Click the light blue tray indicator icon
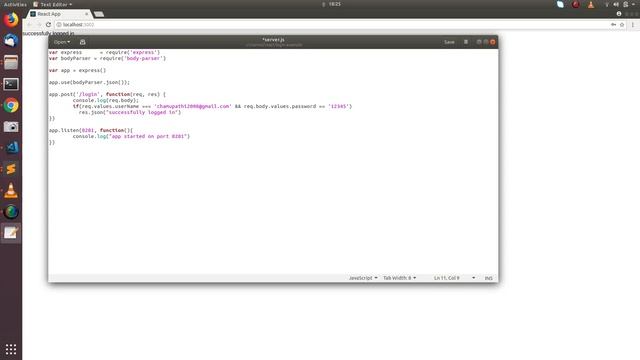The width and height of the screenshot is (640, 360). pos(560,4)
